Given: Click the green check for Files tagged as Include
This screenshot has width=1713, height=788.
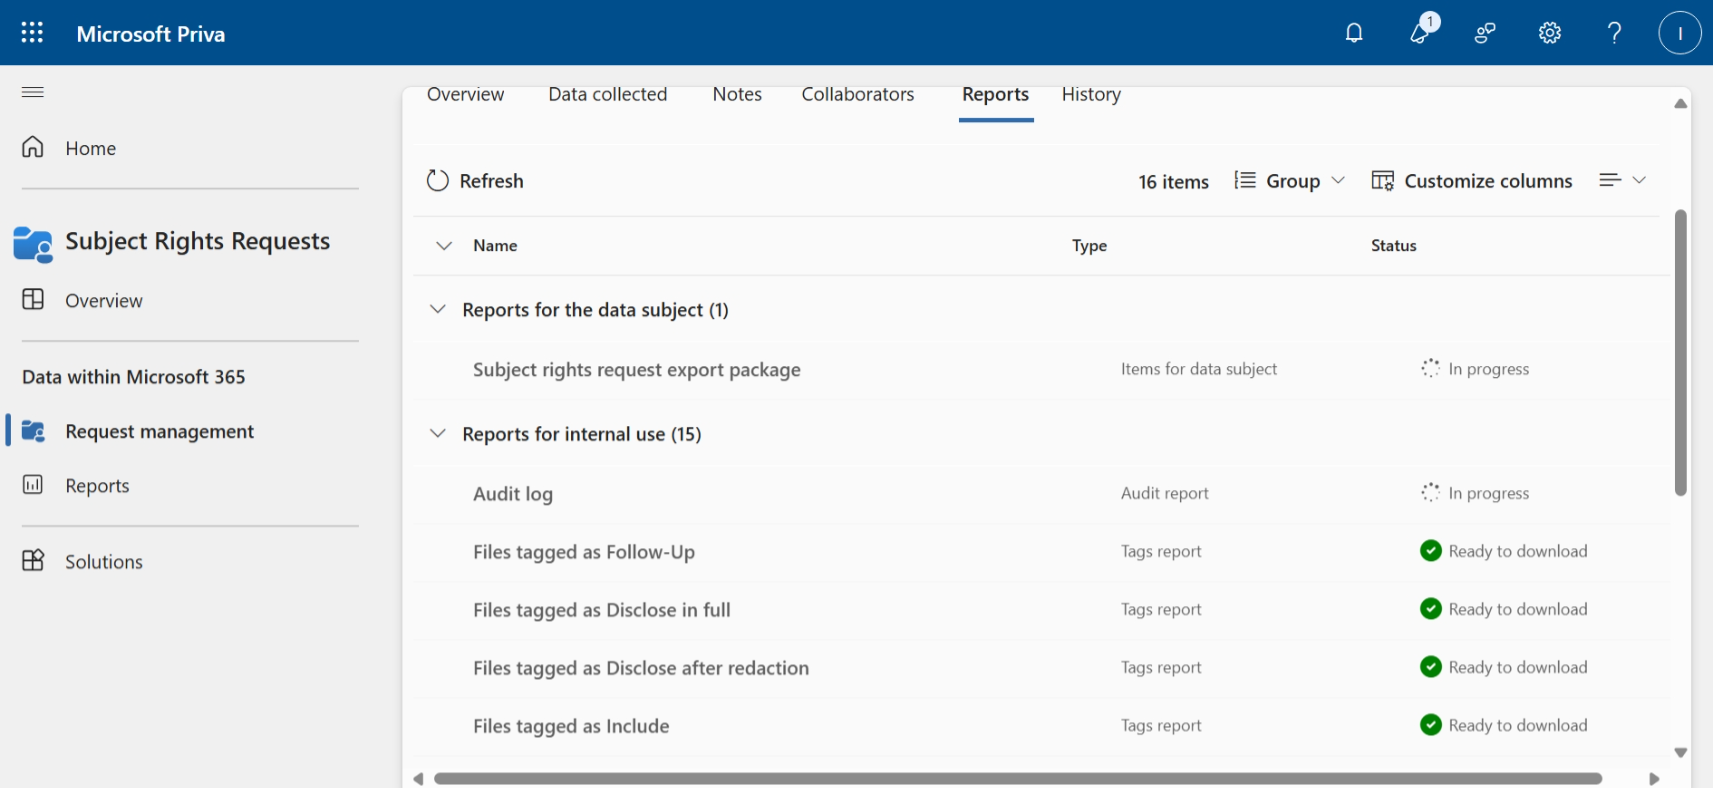Looking at the screenshot, I should tap(1431, 724).
